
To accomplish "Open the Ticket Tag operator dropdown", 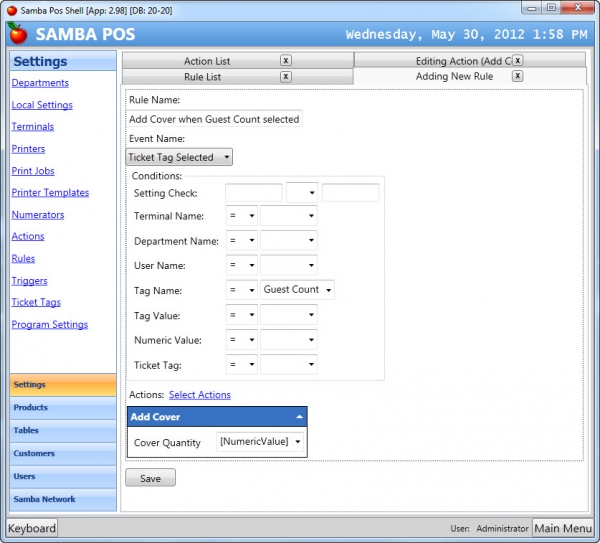I will 242,364.
